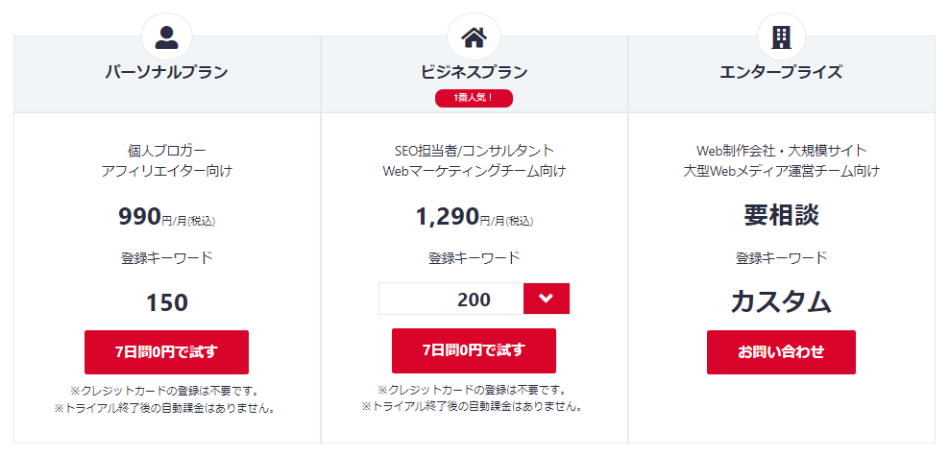The image size is (950, 456).
Task: Select the エンタープライズ header title
Action: coord(781,72)
